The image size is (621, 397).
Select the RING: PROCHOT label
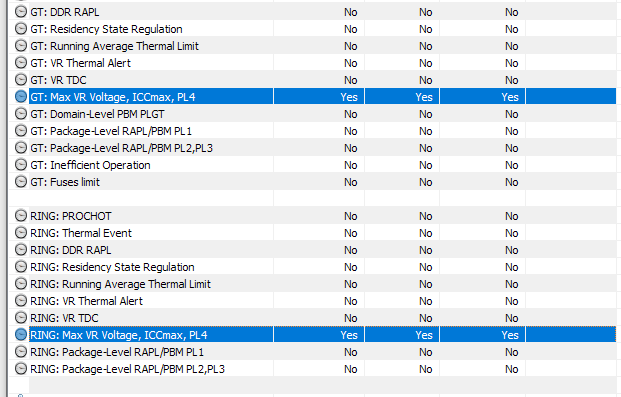71,216
